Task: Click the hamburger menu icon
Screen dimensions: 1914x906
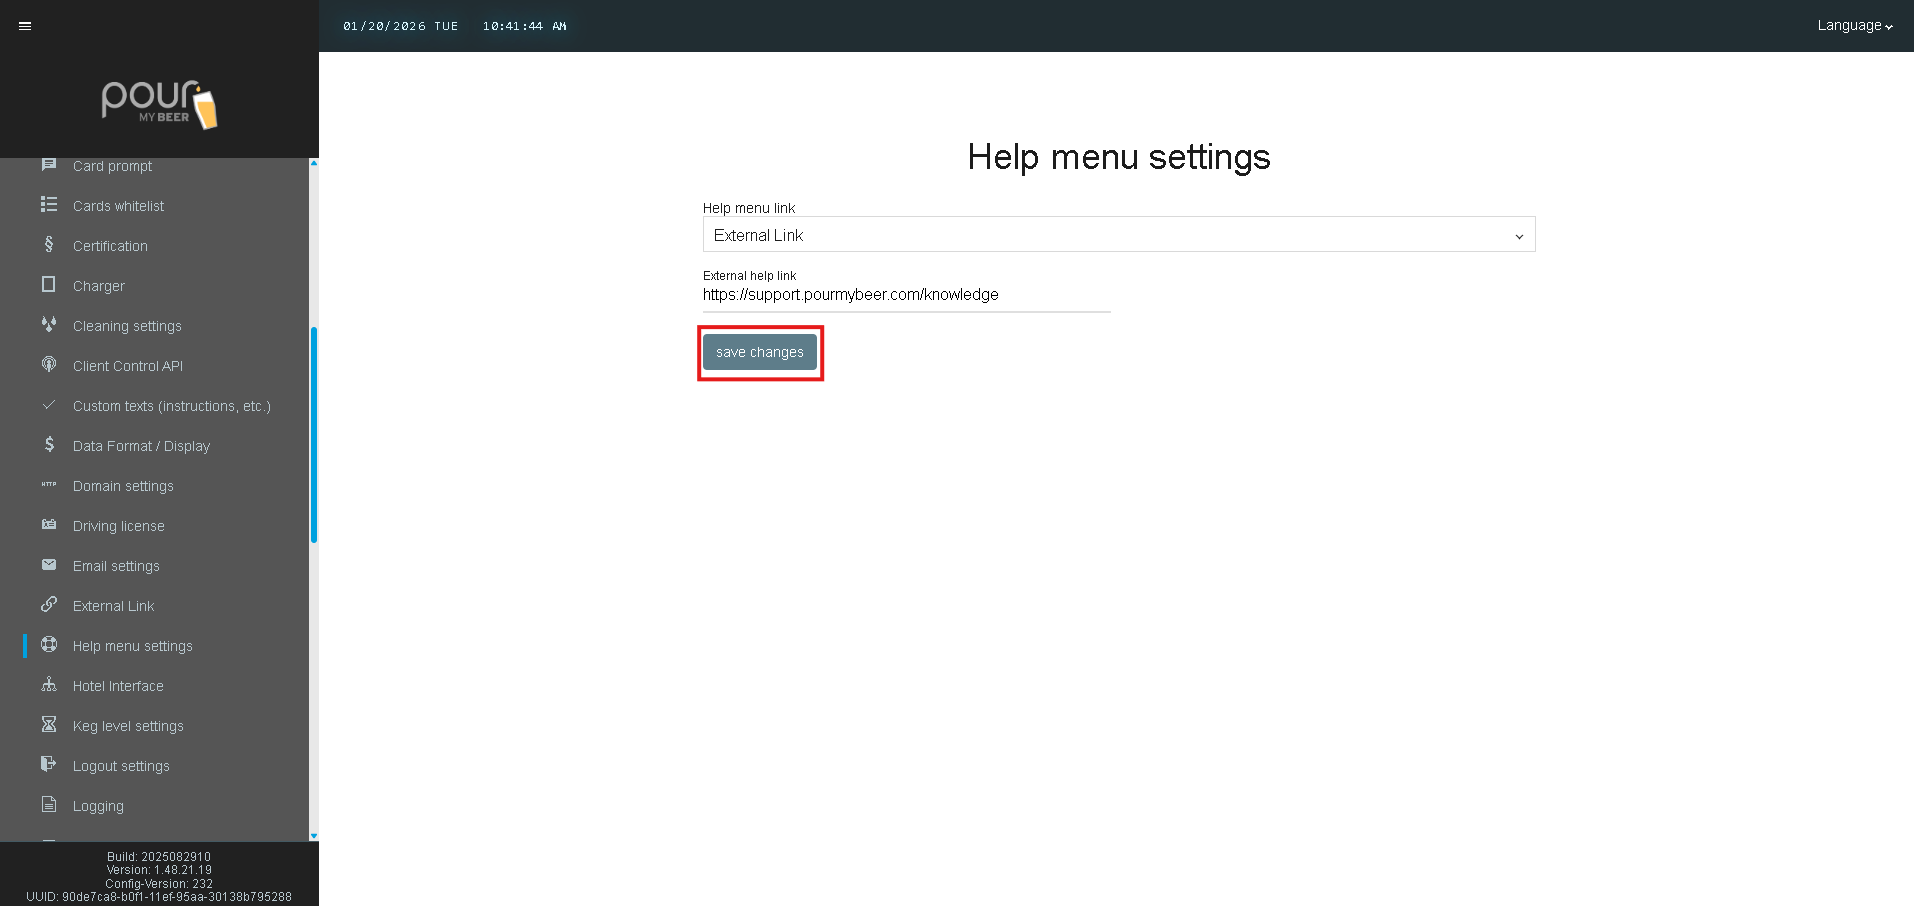Action: (x=25, y=26)
